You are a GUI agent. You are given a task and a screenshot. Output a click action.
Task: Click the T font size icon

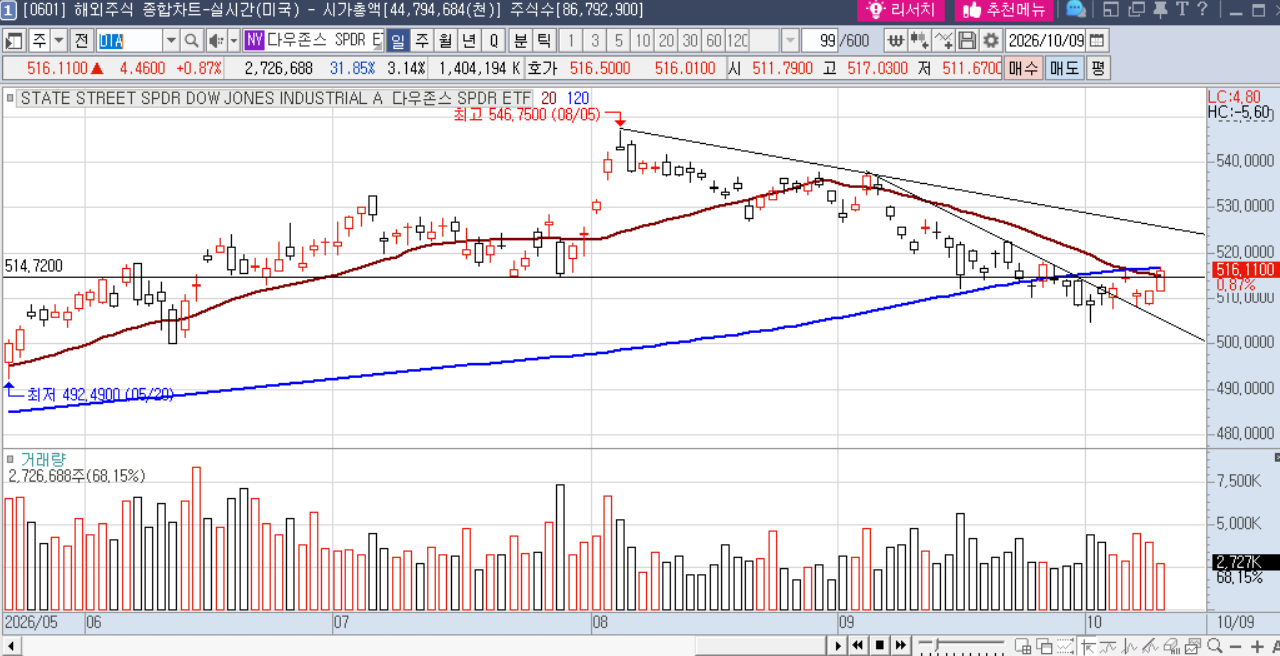[x=1181, y=10]
